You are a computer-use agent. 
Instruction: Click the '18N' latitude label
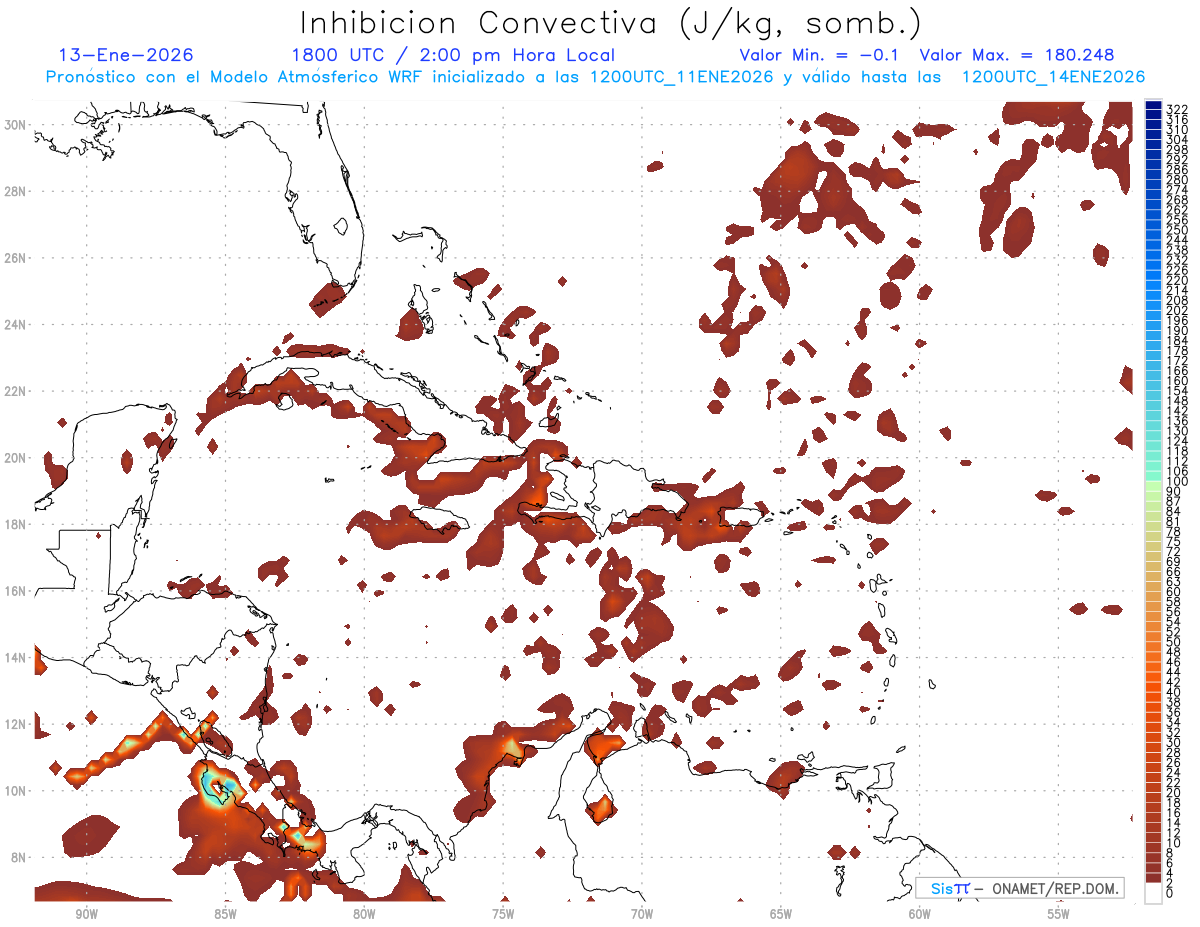click(16, 524)
